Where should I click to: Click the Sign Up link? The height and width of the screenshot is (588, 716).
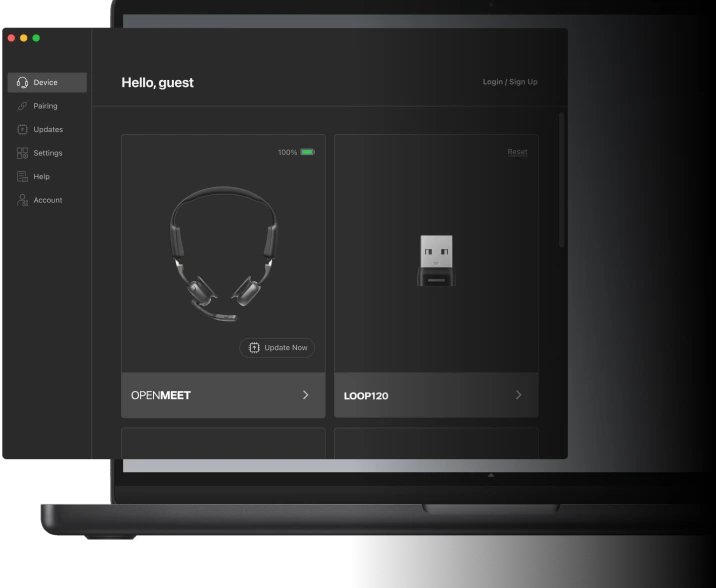(523, 82)
